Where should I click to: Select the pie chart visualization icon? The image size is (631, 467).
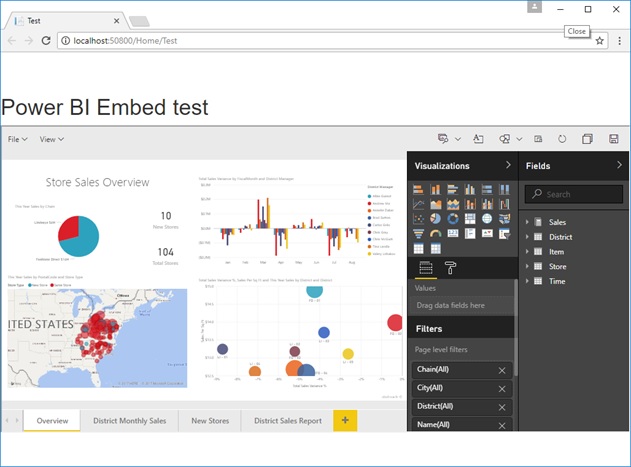point(436,219)
